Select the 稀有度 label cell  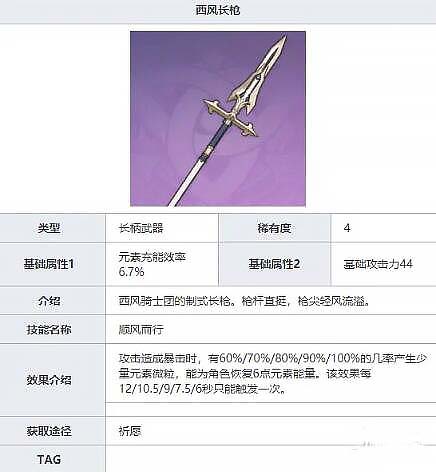pos(275,228)
